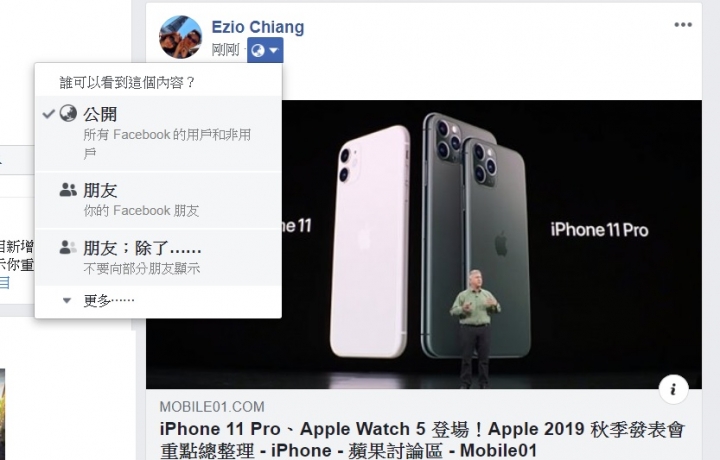
Task: Open the link info "i" icon
Action: click(x=673, y=389)
